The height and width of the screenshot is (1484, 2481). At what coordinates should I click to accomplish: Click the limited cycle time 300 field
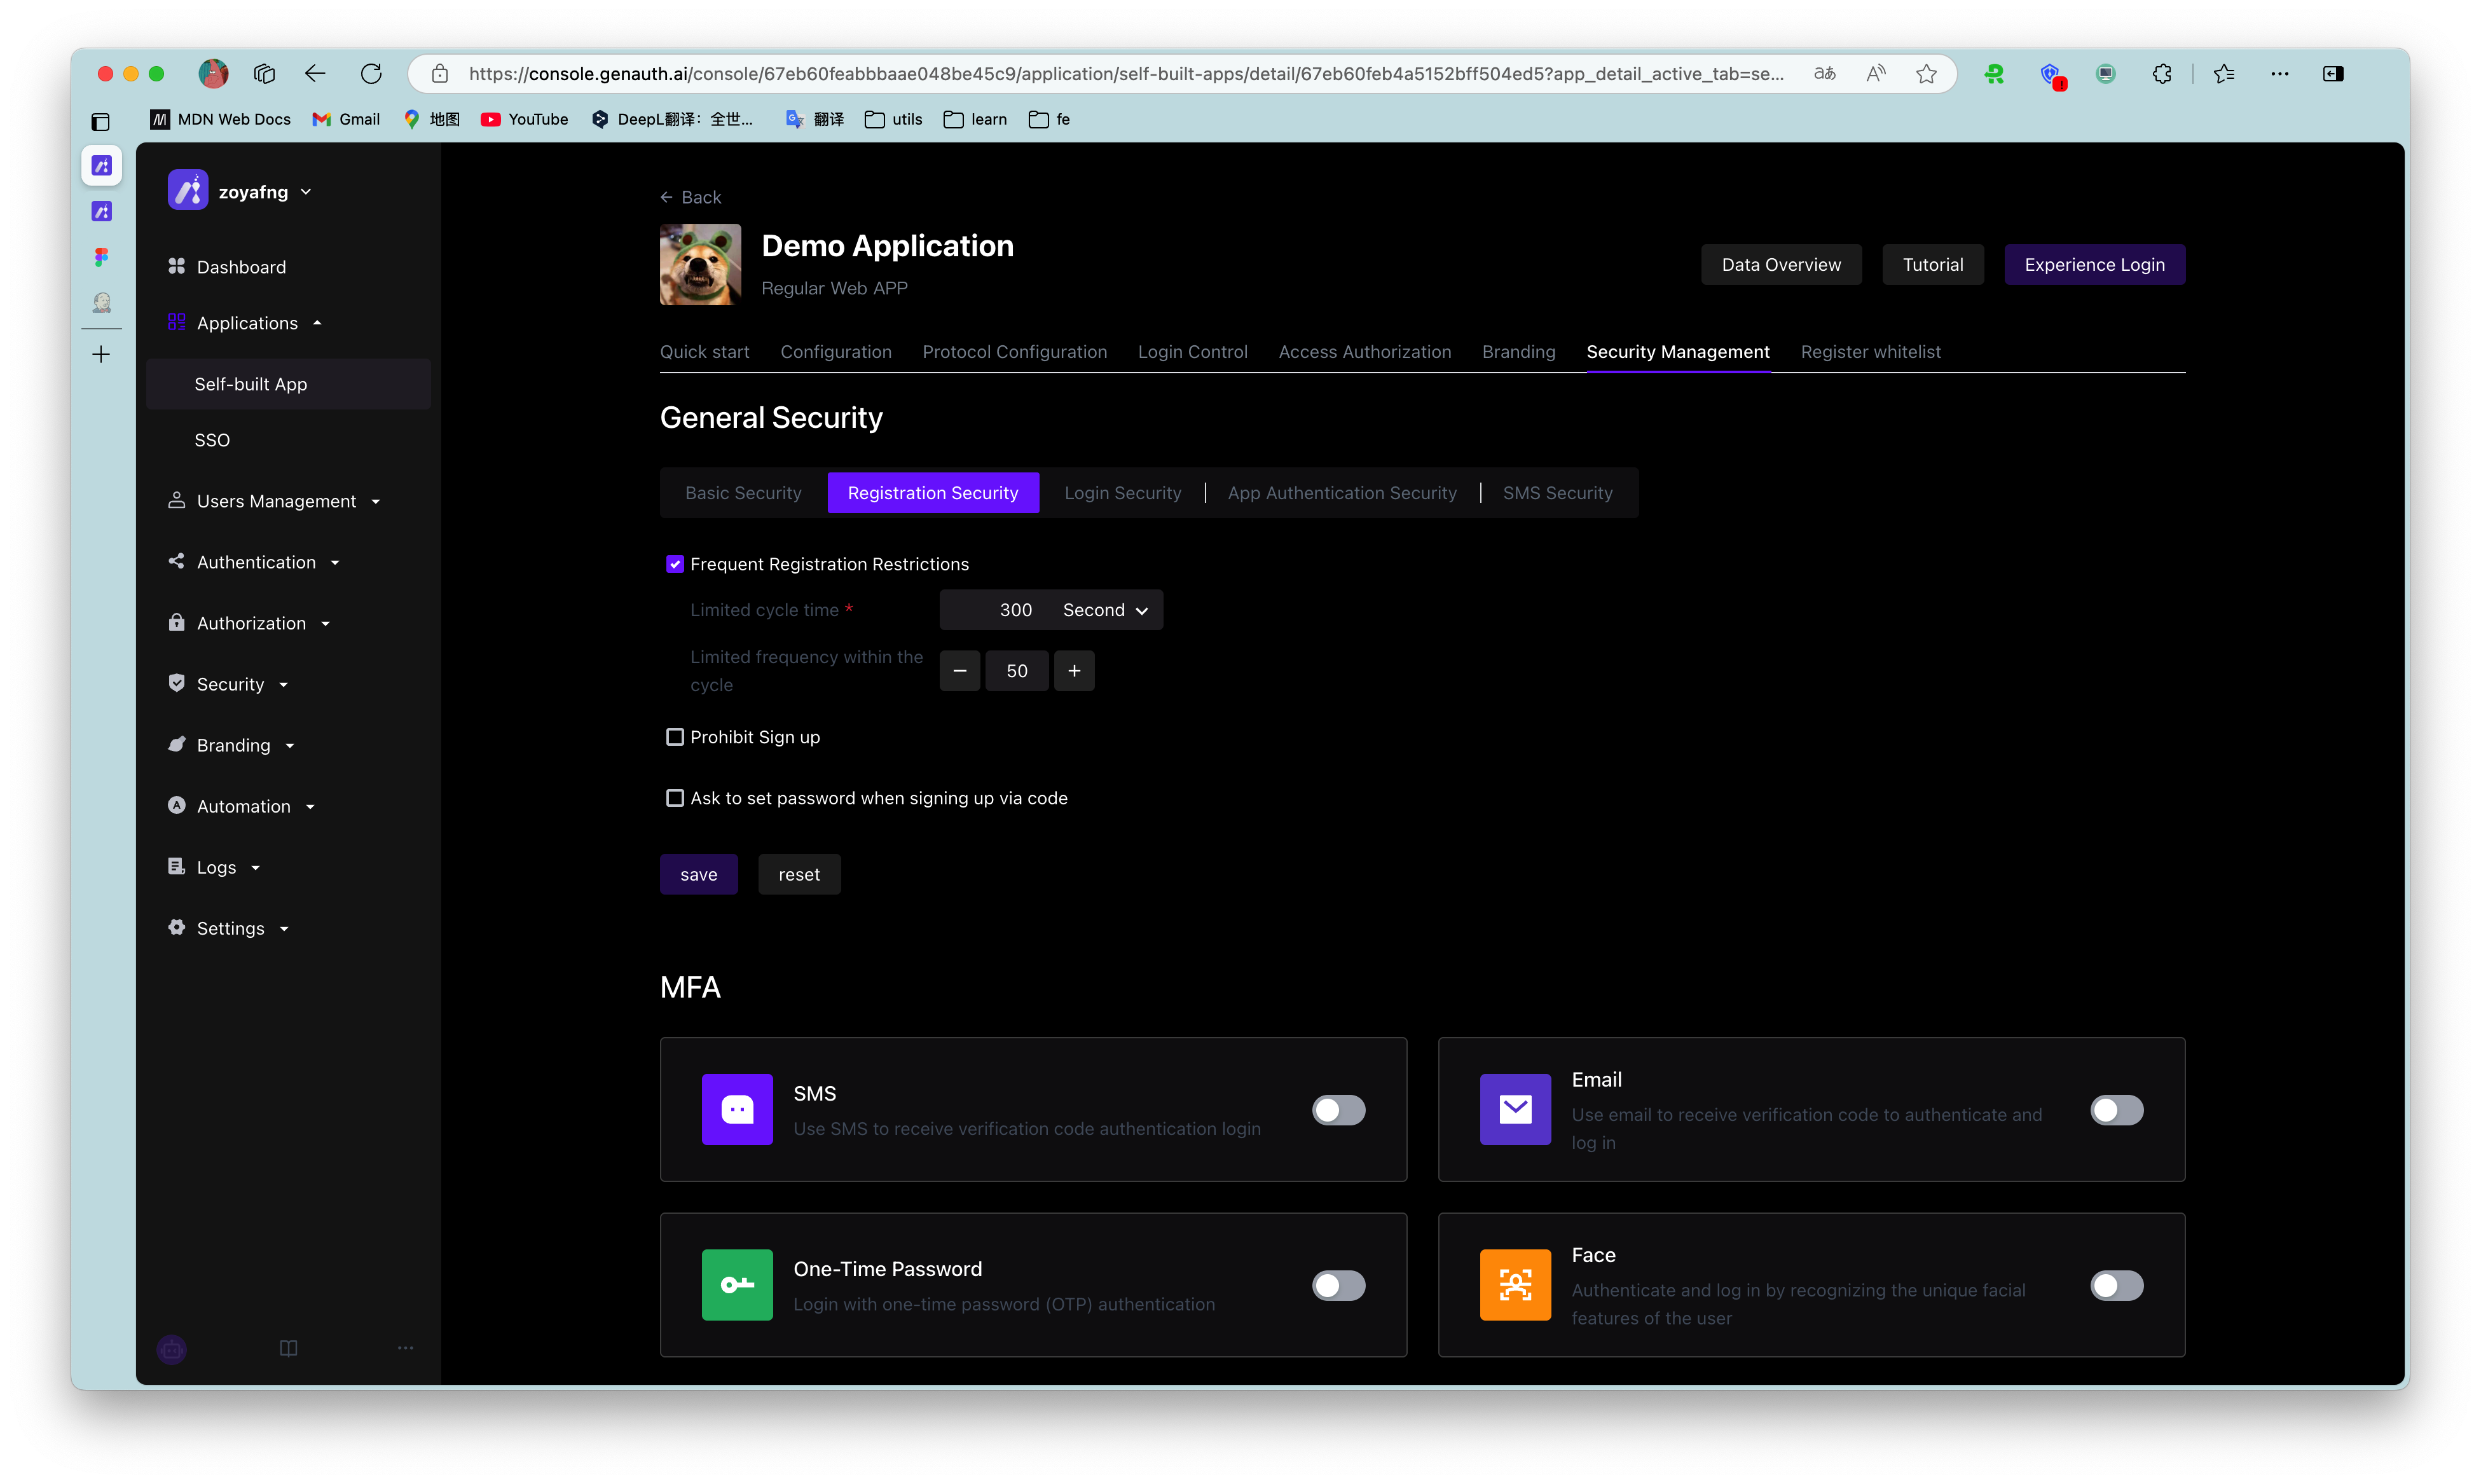tap(996, 610)
